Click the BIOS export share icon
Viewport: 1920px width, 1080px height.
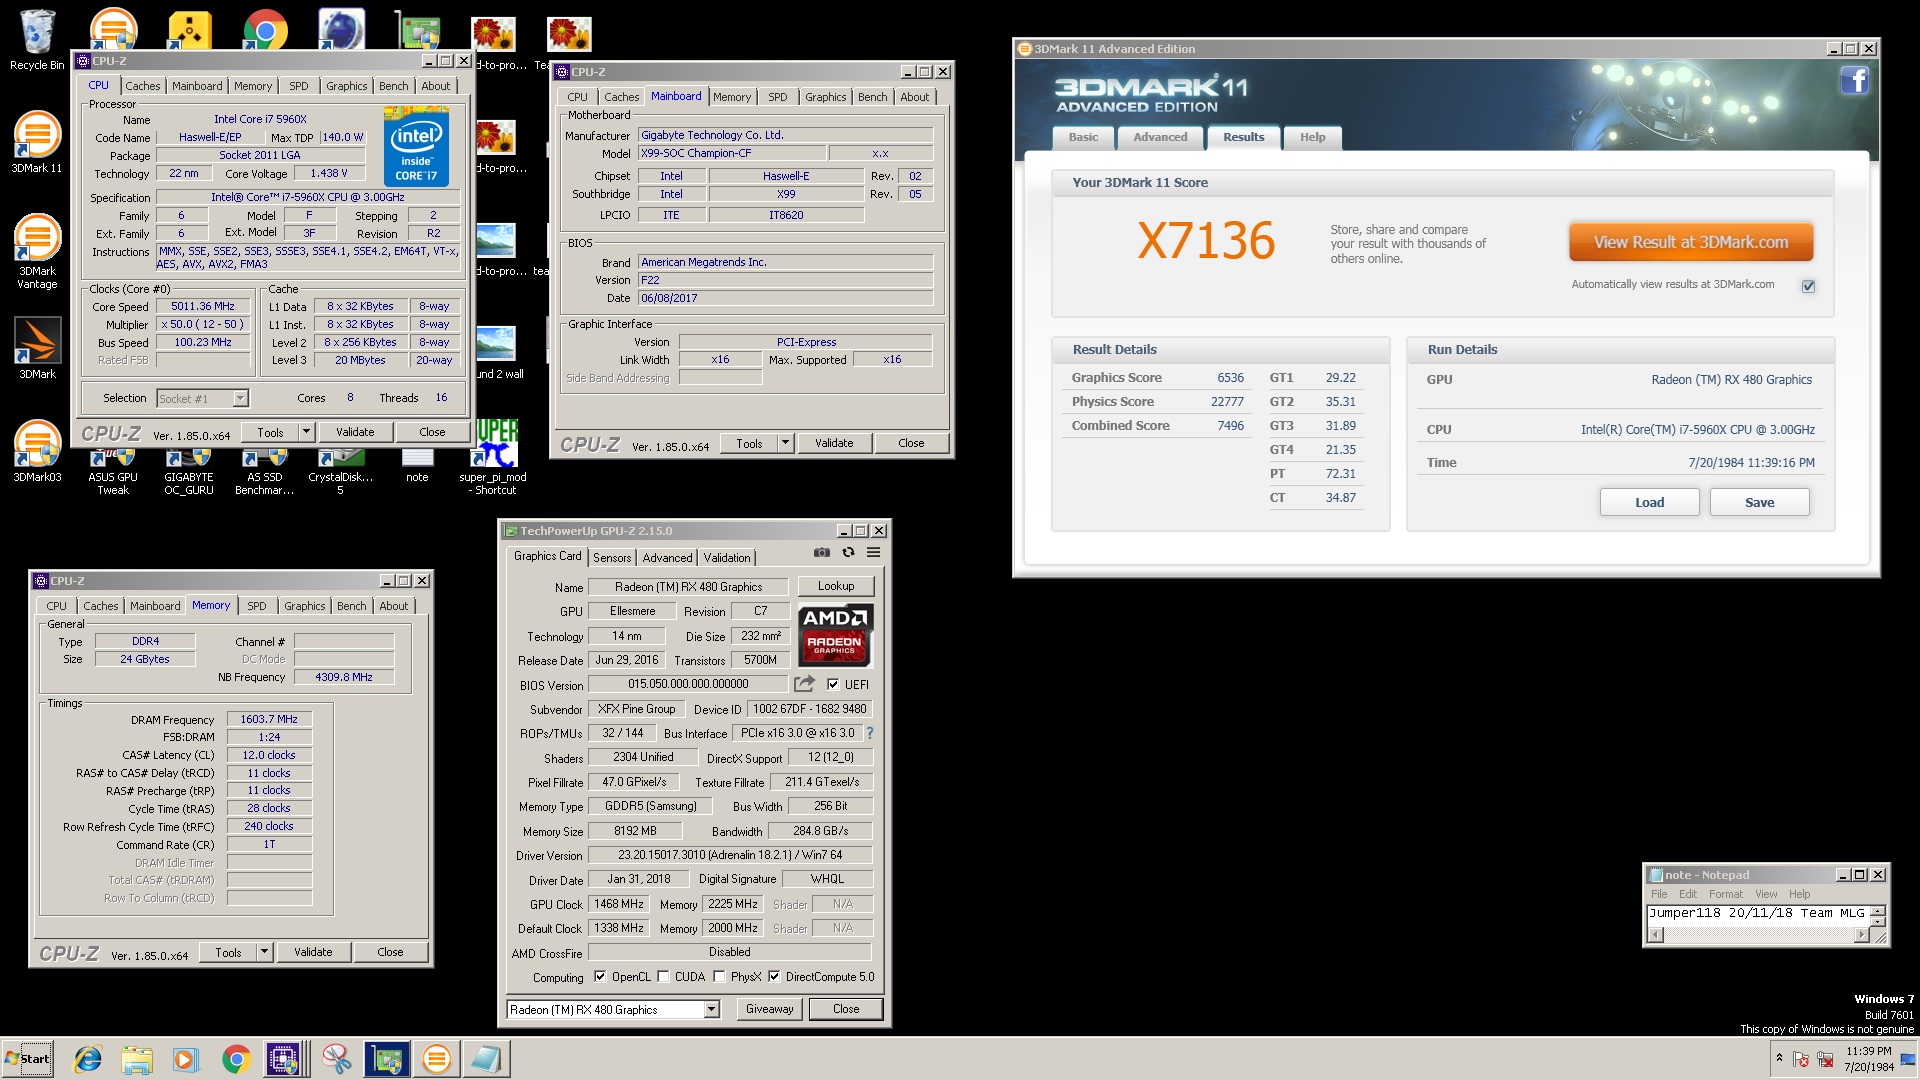pyautogui.click(x=804, y=684)
